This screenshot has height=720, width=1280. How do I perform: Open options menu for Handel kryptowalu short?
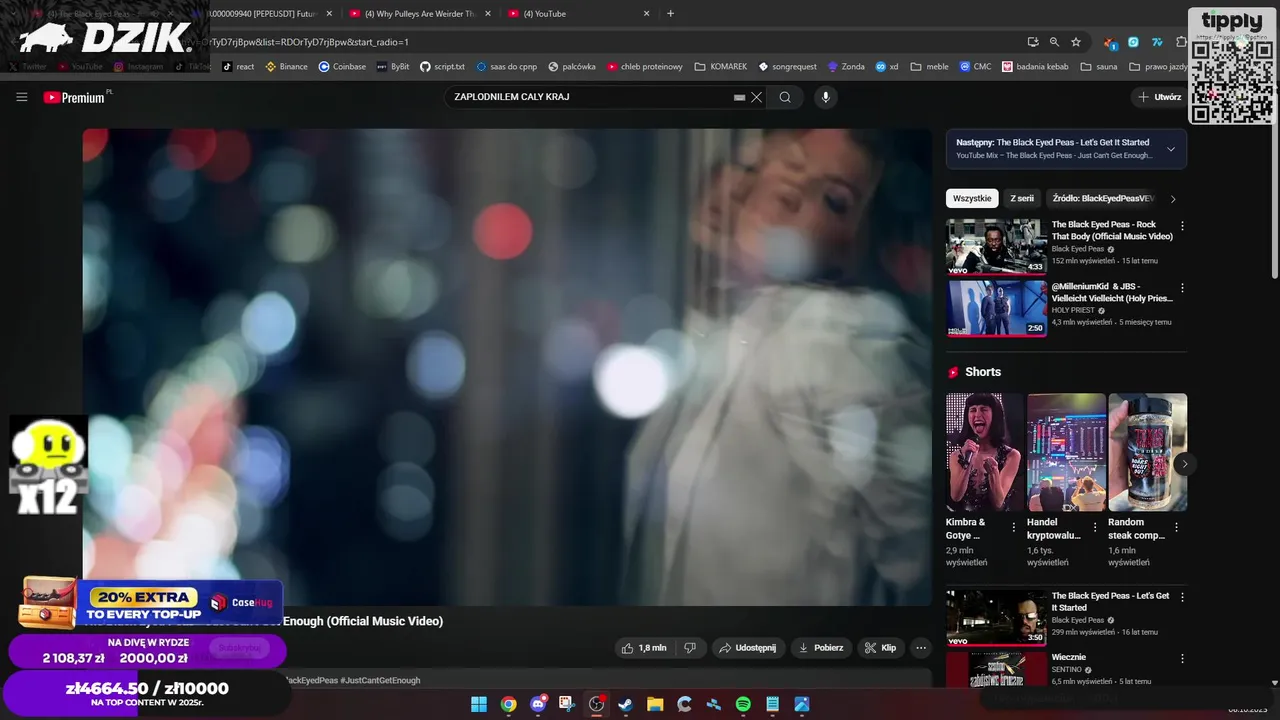(1094, 527)
